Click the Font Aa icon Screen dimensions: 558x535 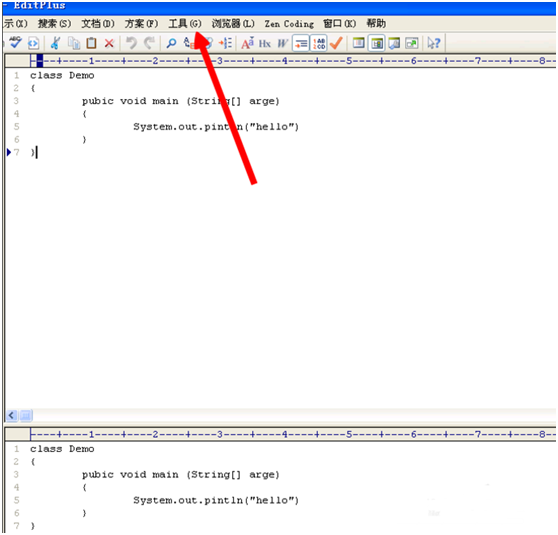pos(248,43)
